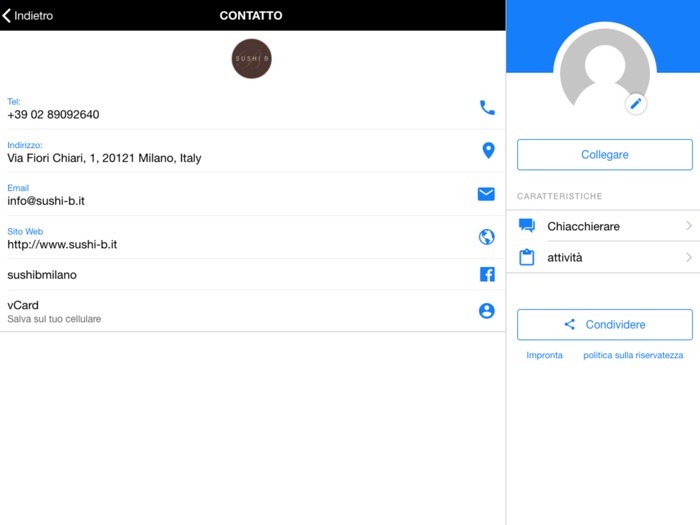Click the chat bubbles icon
Viewport: 700px width, 525px height.
(527, 225)
